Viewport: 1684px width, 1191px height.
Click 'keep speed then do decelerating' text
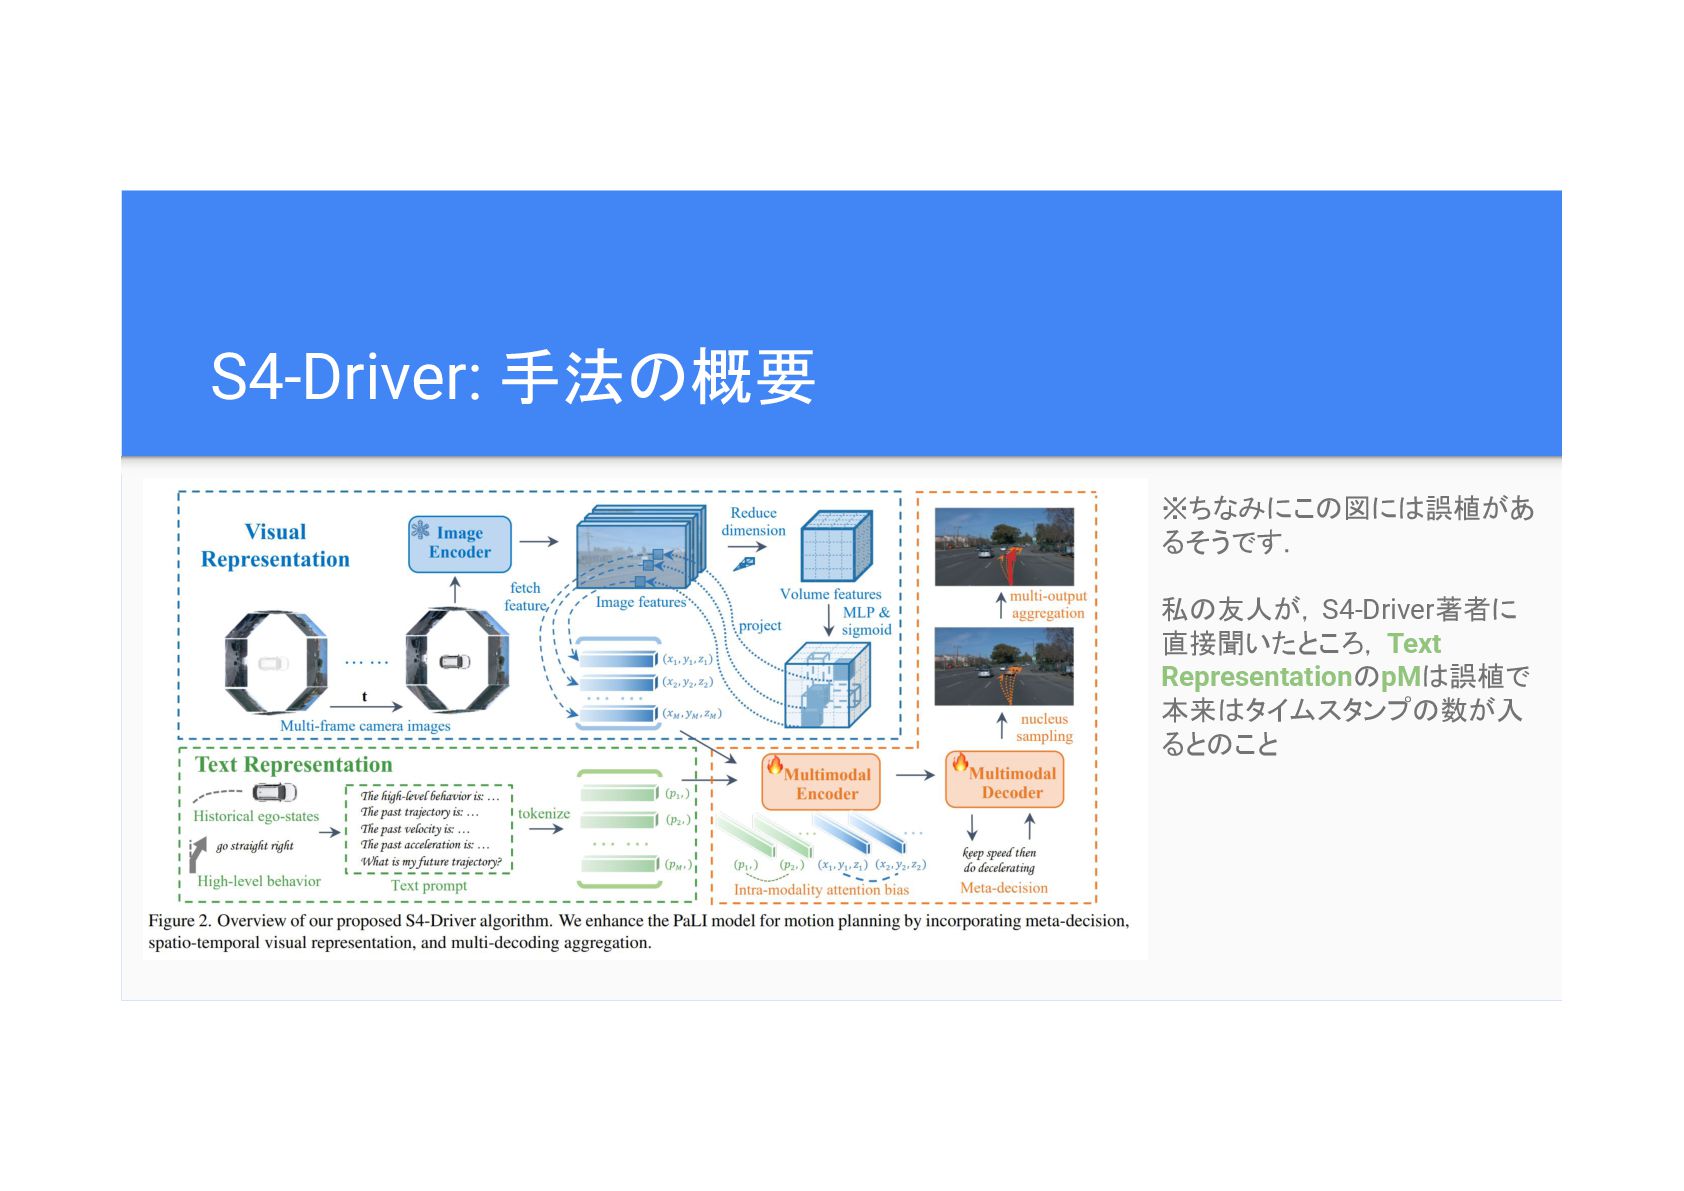tap(999, 860)
